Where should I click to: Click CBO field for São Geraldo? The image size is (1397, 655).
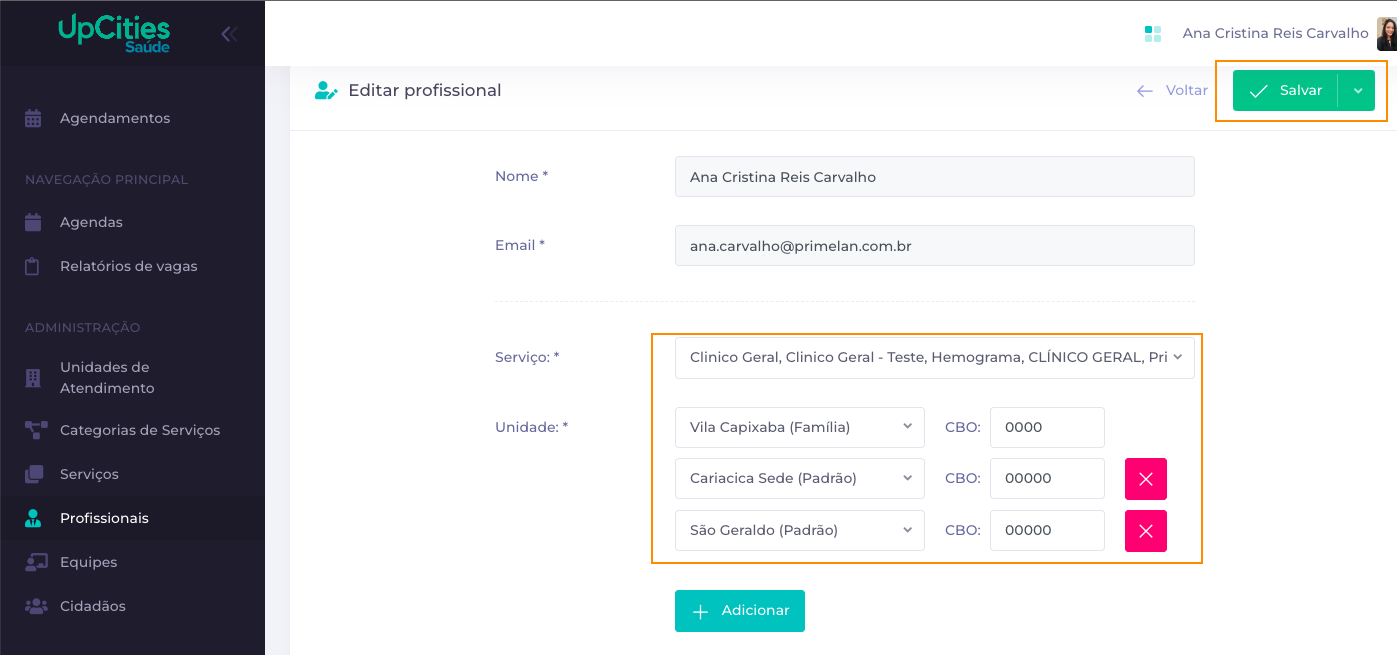(1047, 530)
